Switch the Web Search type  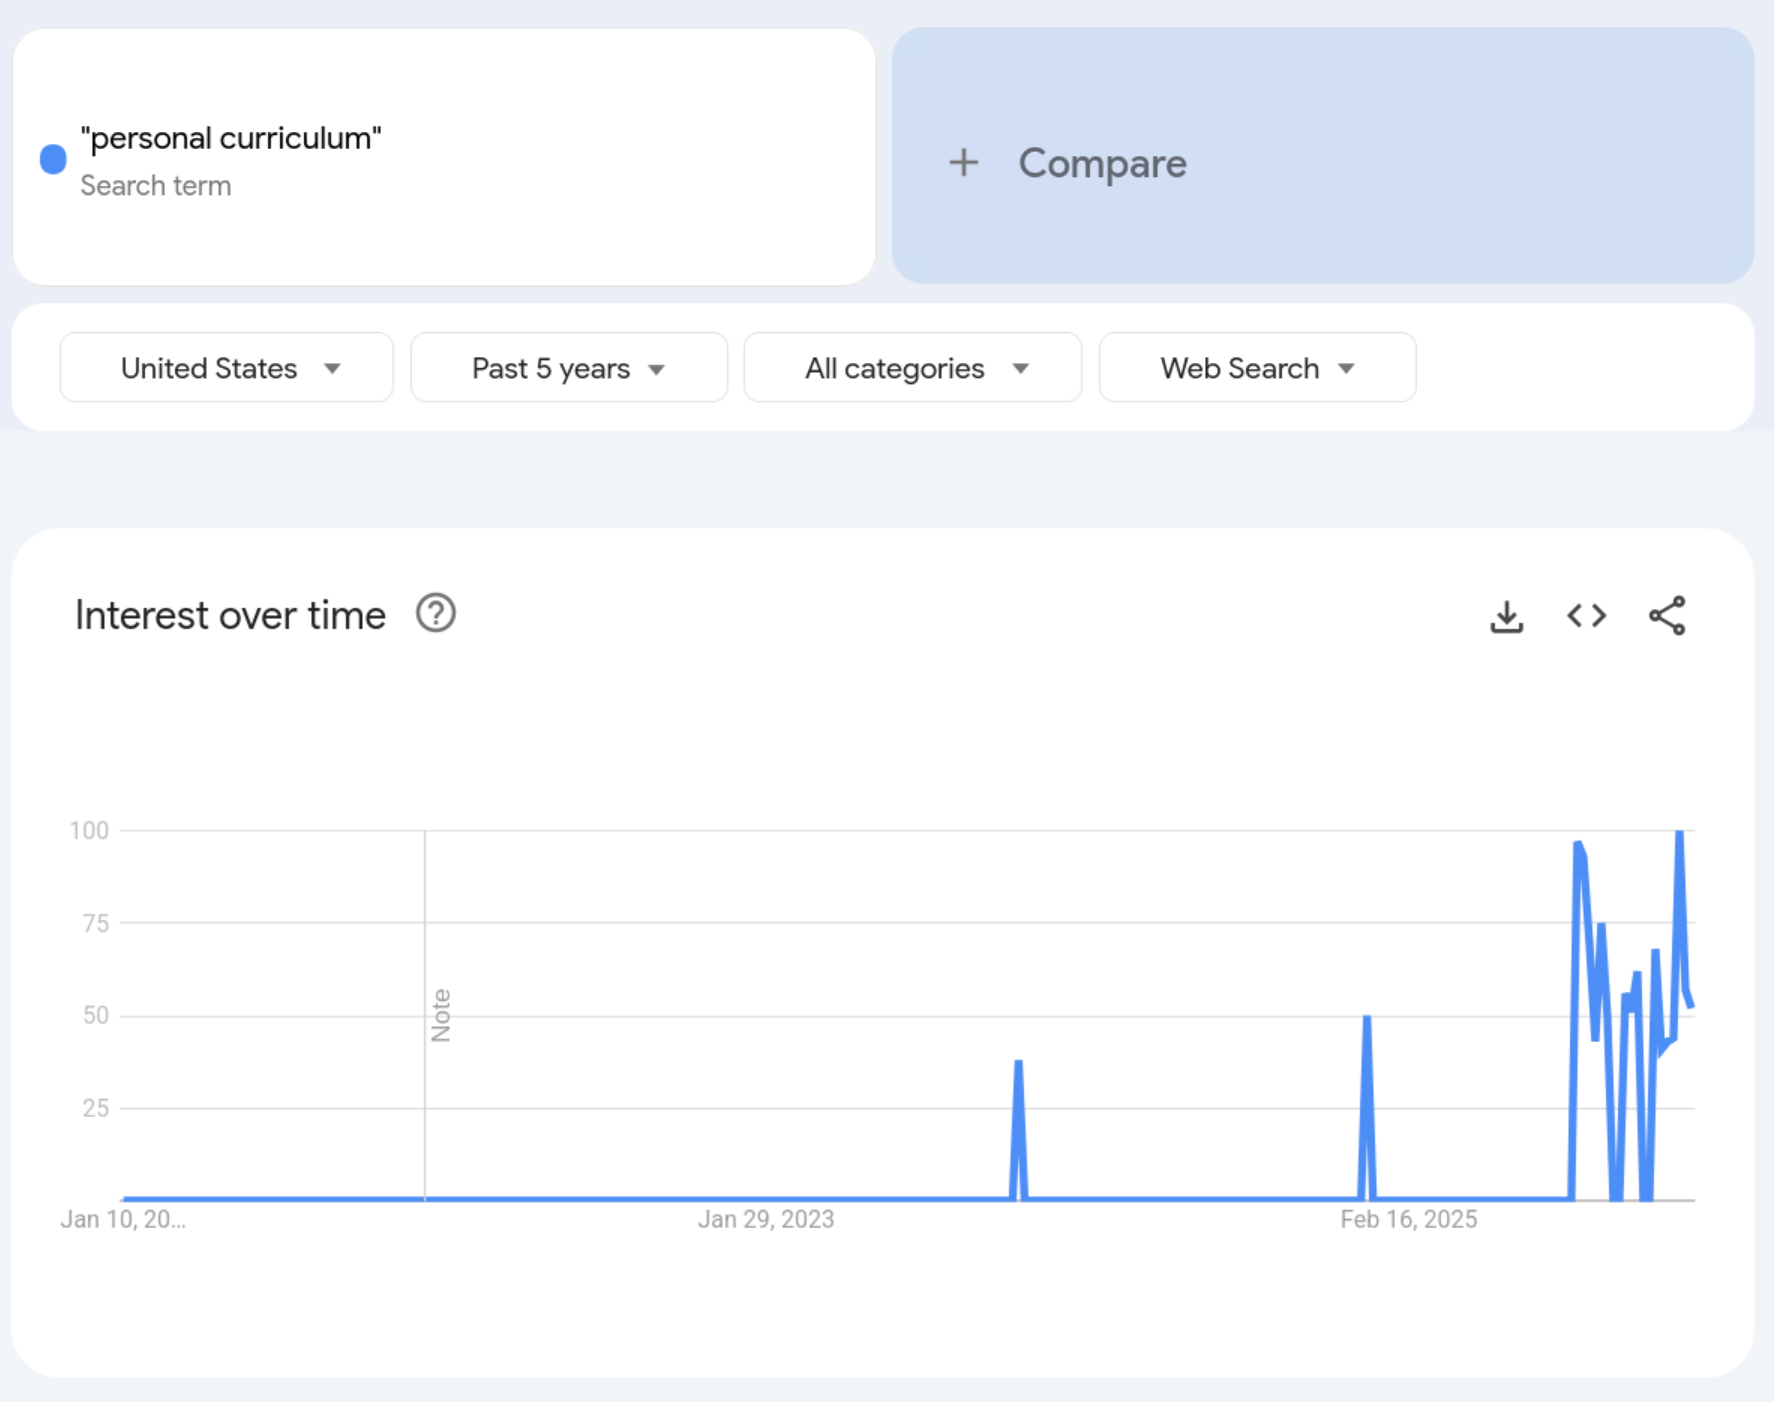coord(1257,367)
